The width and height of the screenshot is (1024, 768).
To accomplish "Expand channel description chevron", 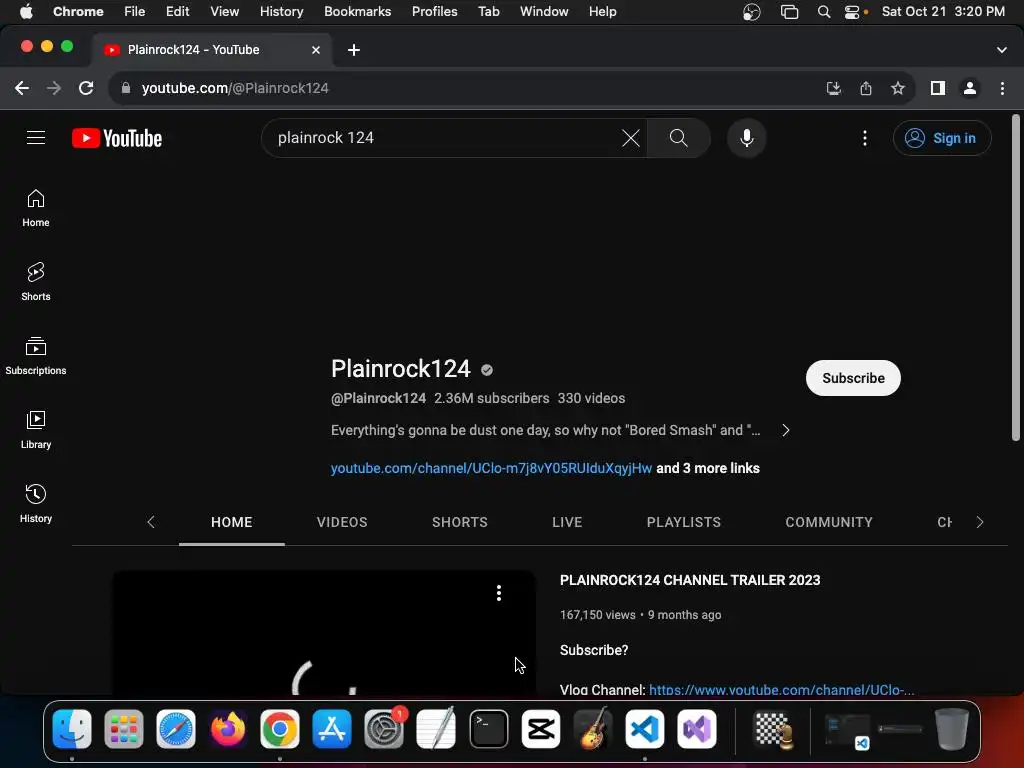I will point(786,430).
